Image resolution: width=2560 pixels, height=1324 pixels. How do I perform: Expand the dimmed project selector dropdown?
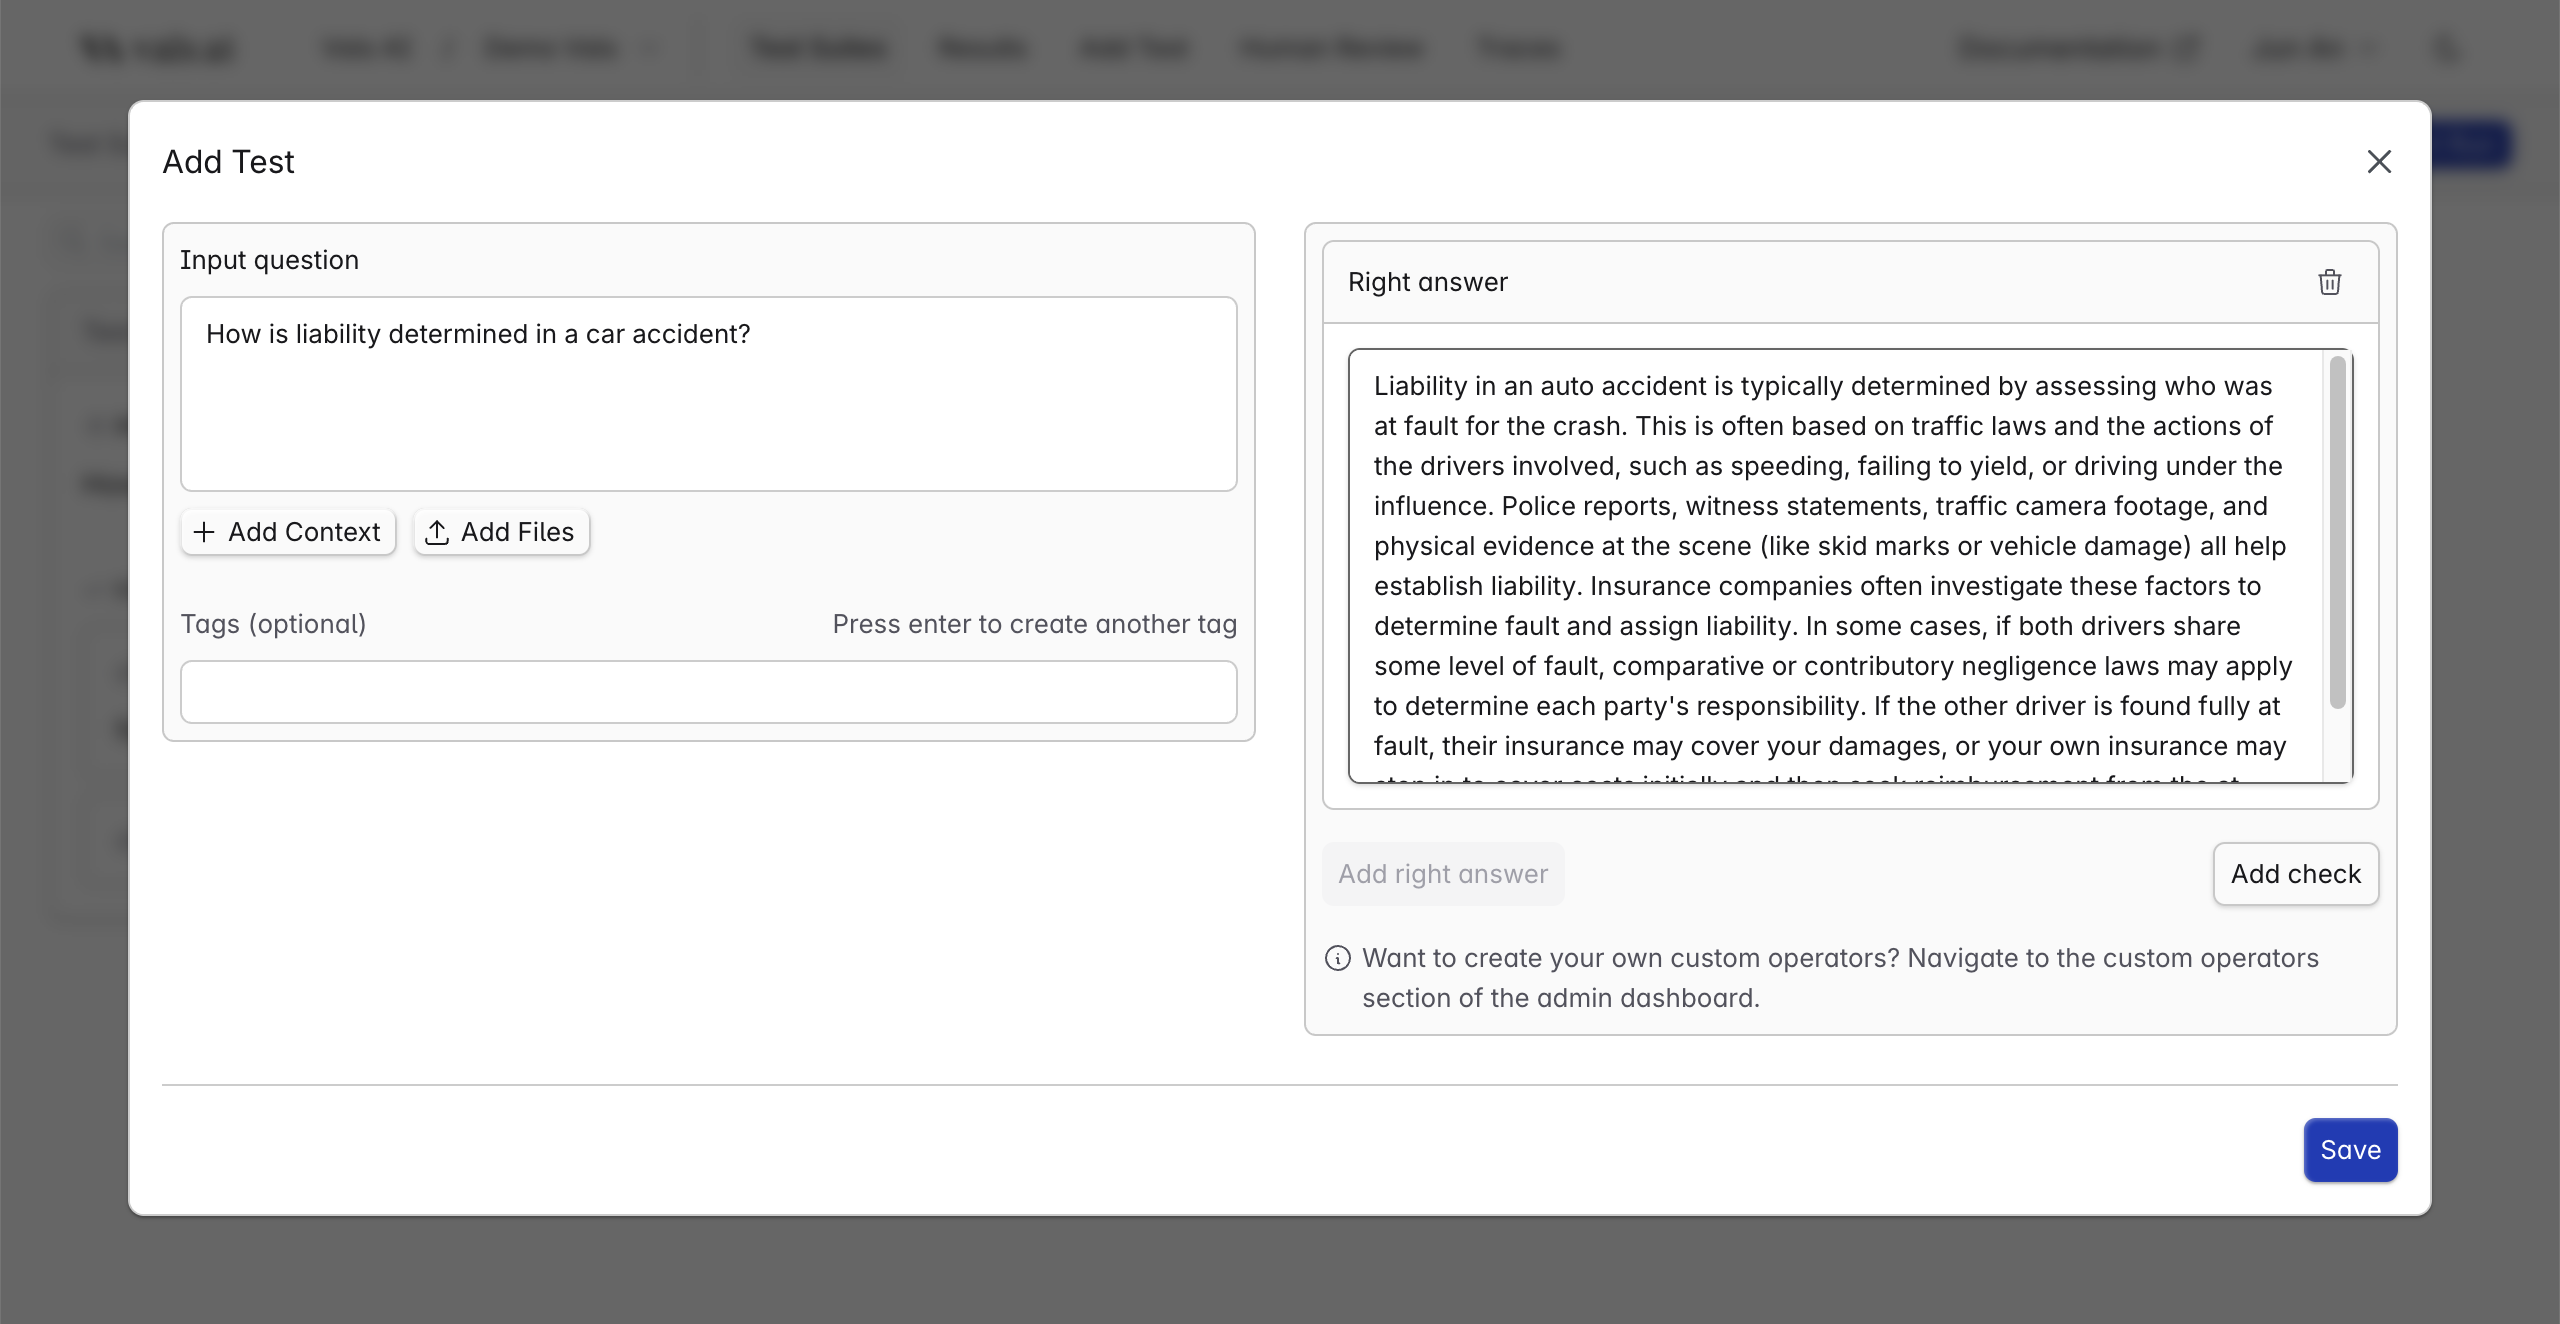point(565,48)
